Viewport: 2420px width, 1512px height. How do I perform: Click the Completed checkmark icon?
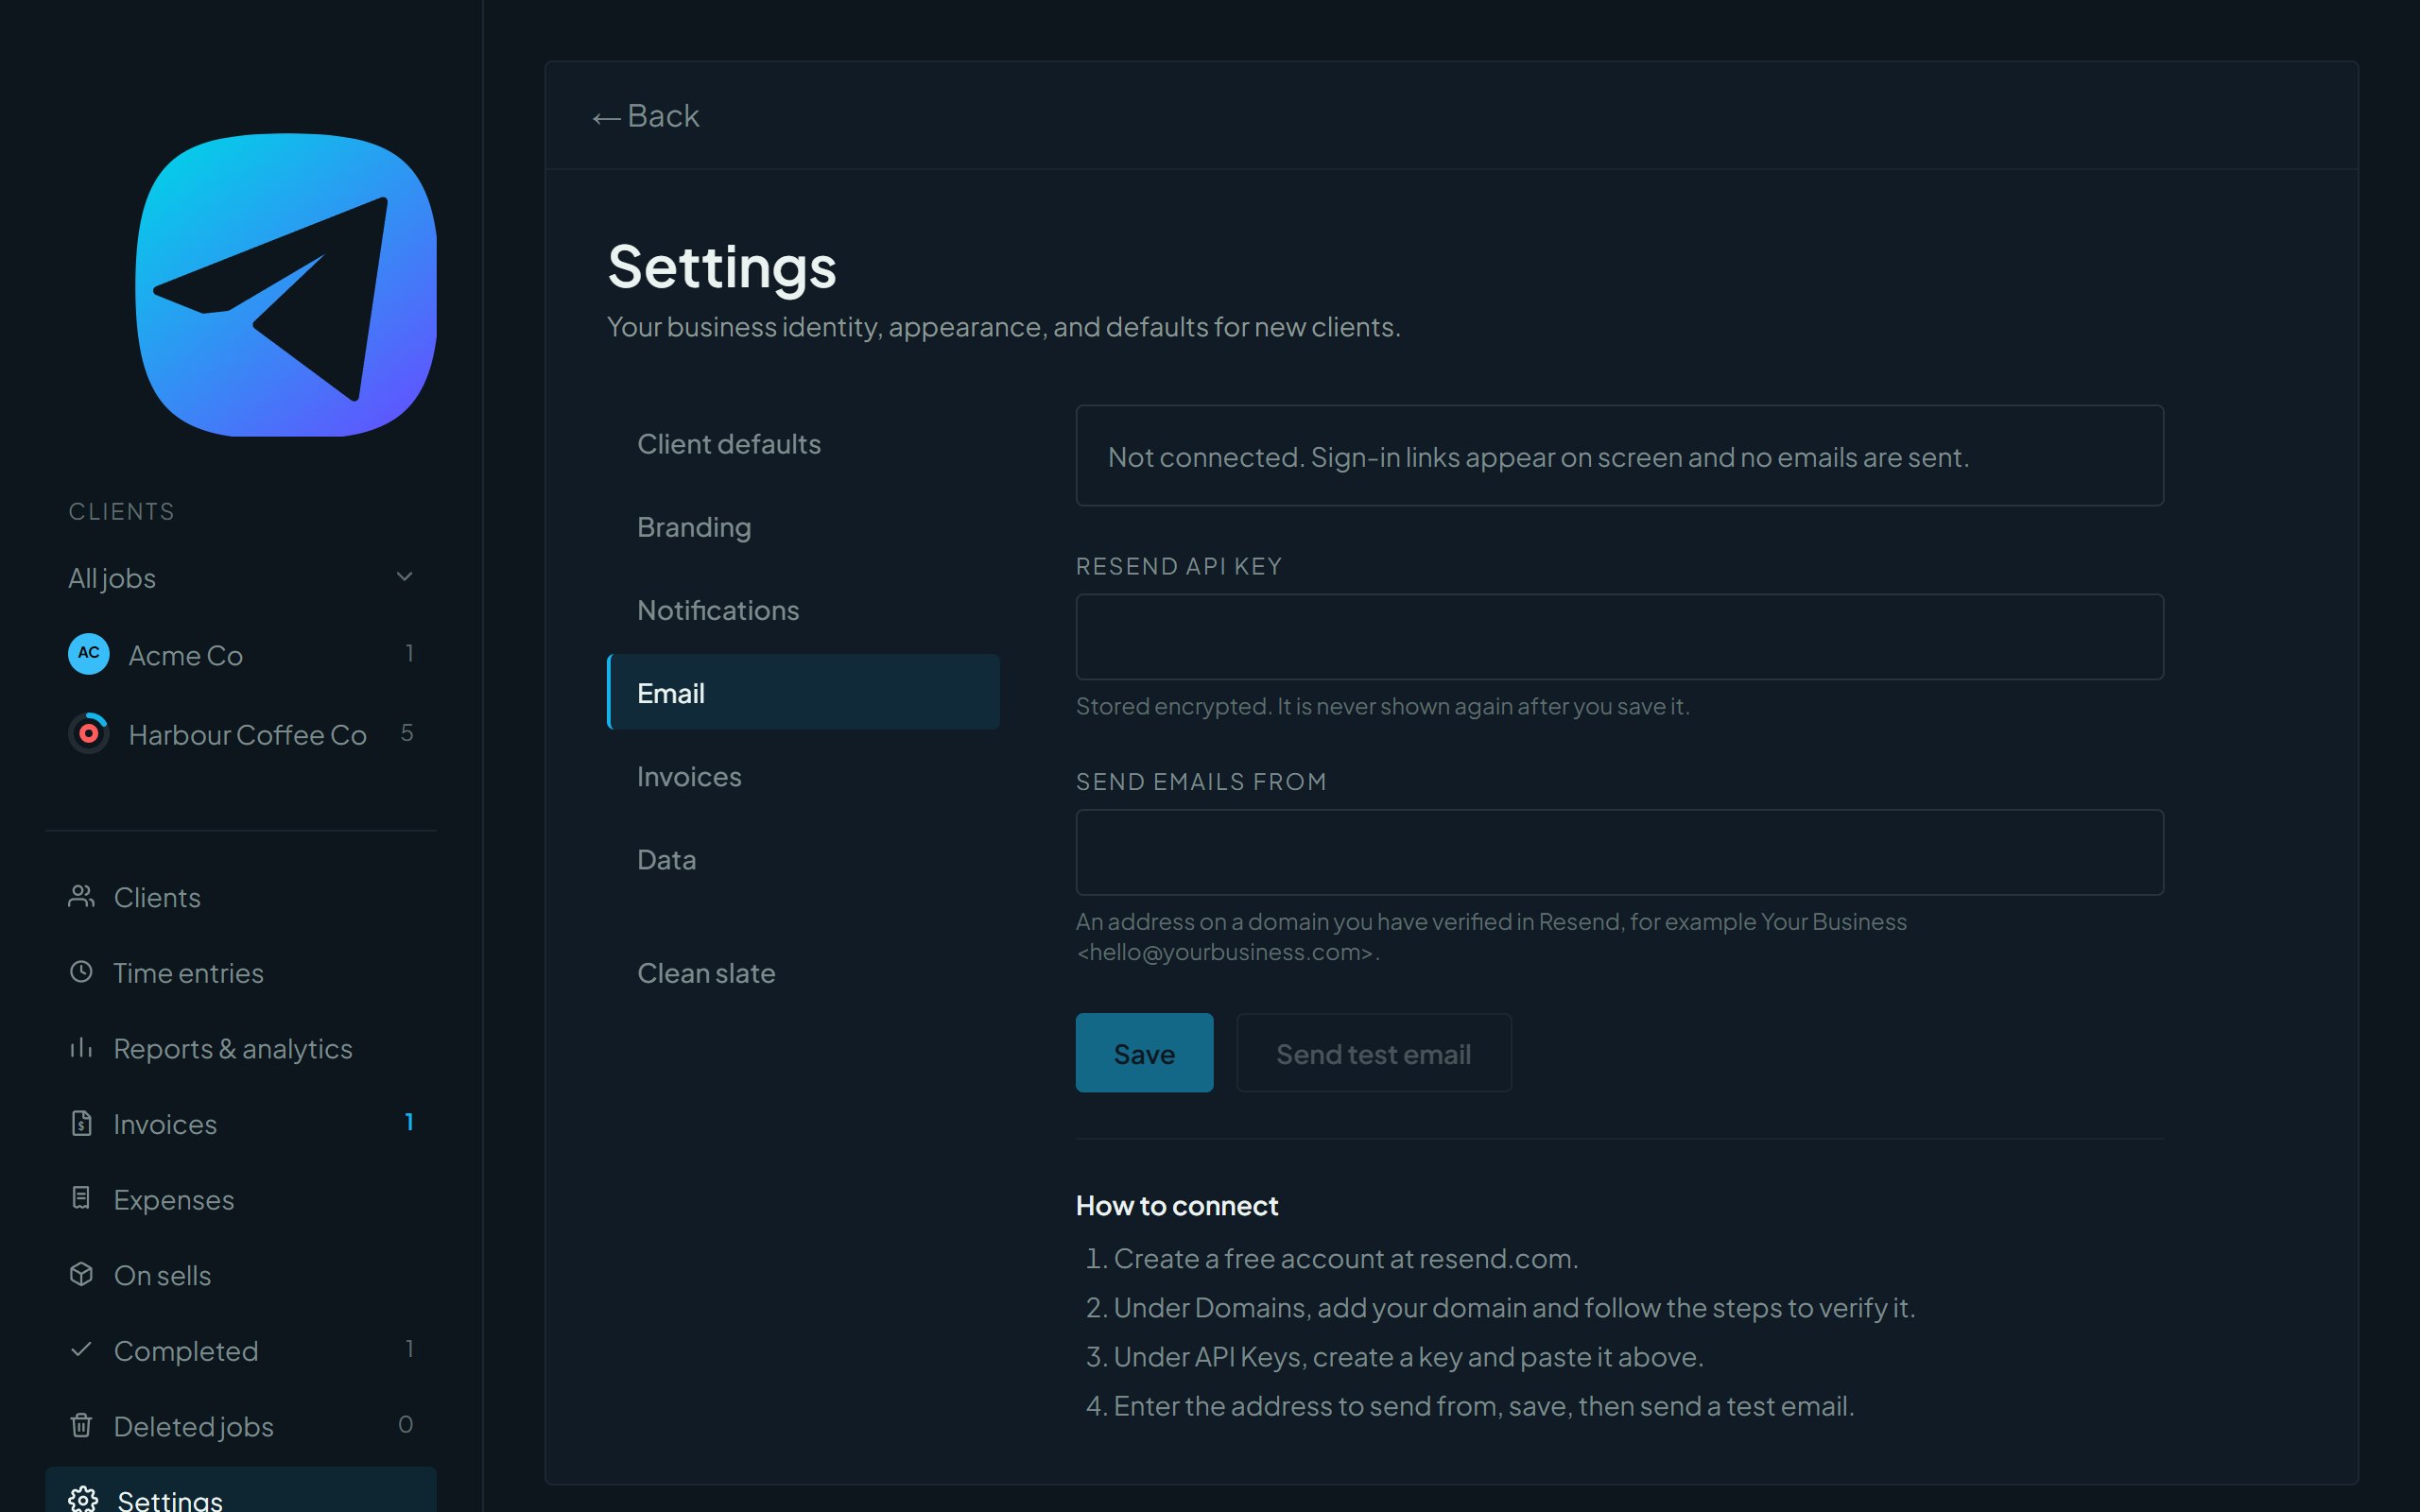[x=81, y=1350]
